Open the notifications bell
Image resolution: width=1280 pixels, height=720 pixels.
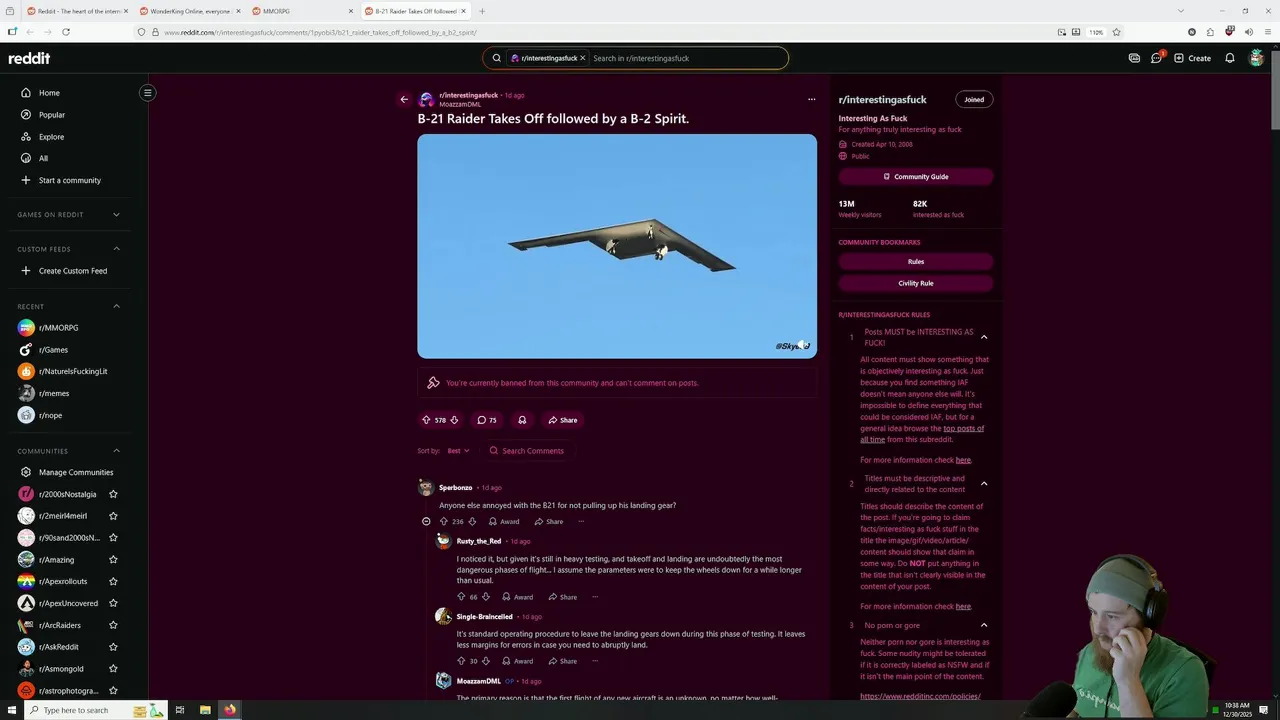(1230, 58)
